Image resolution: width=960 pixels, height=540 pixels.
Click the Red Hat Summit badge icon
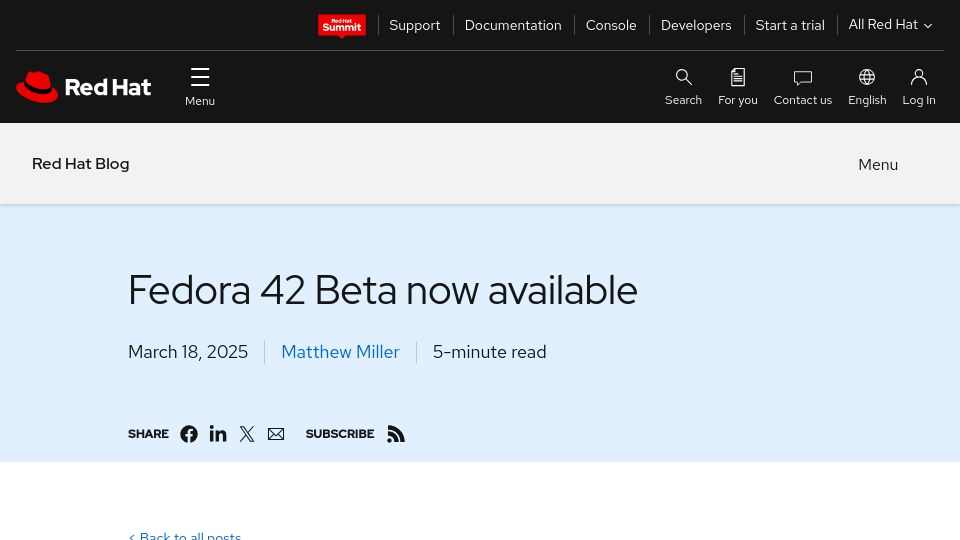click(x=342, y=26)
